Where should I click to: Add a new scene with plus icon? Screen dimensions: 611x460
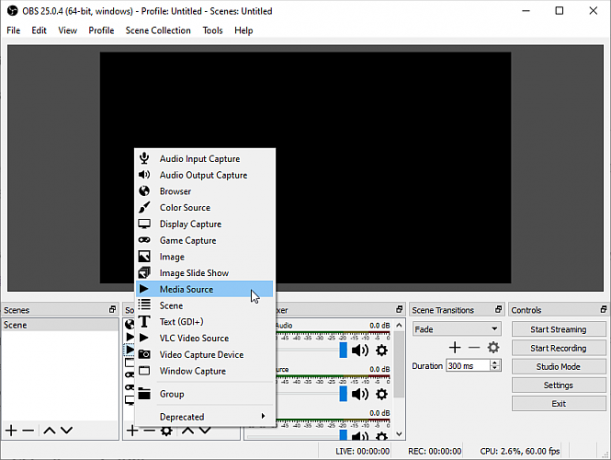[11, 430]
